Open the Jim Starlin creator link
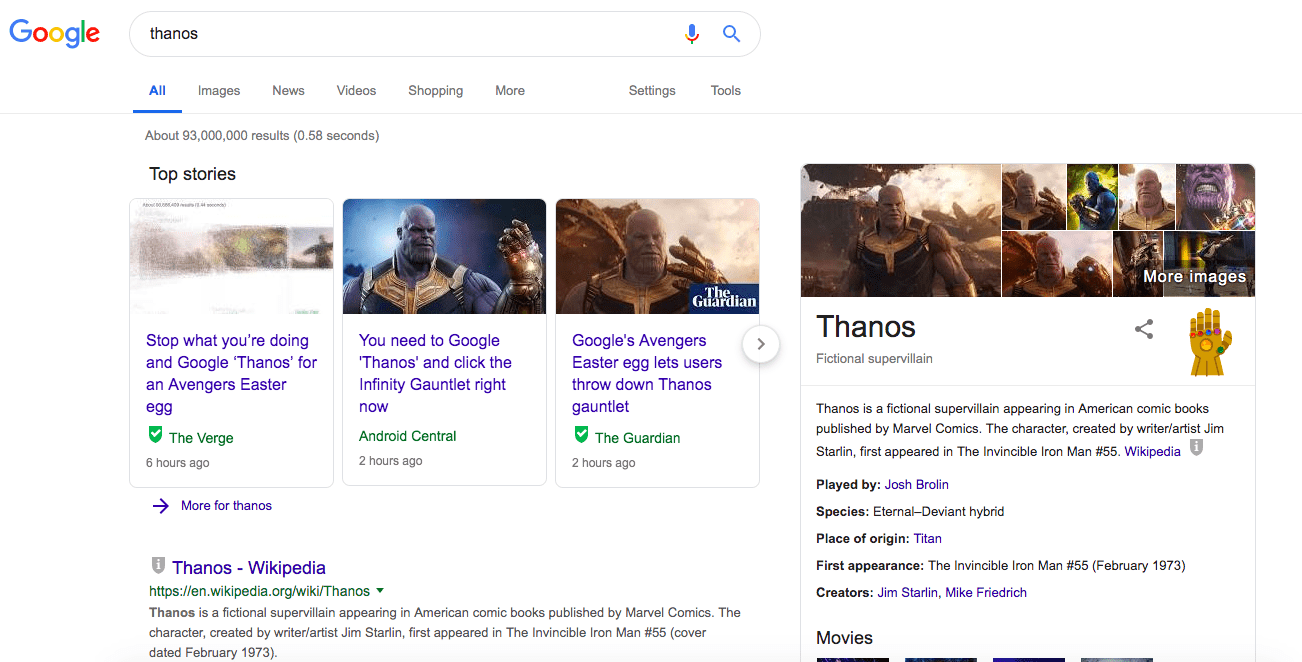Viewport: 1302px width, 662px height. [x=907, y=593]
